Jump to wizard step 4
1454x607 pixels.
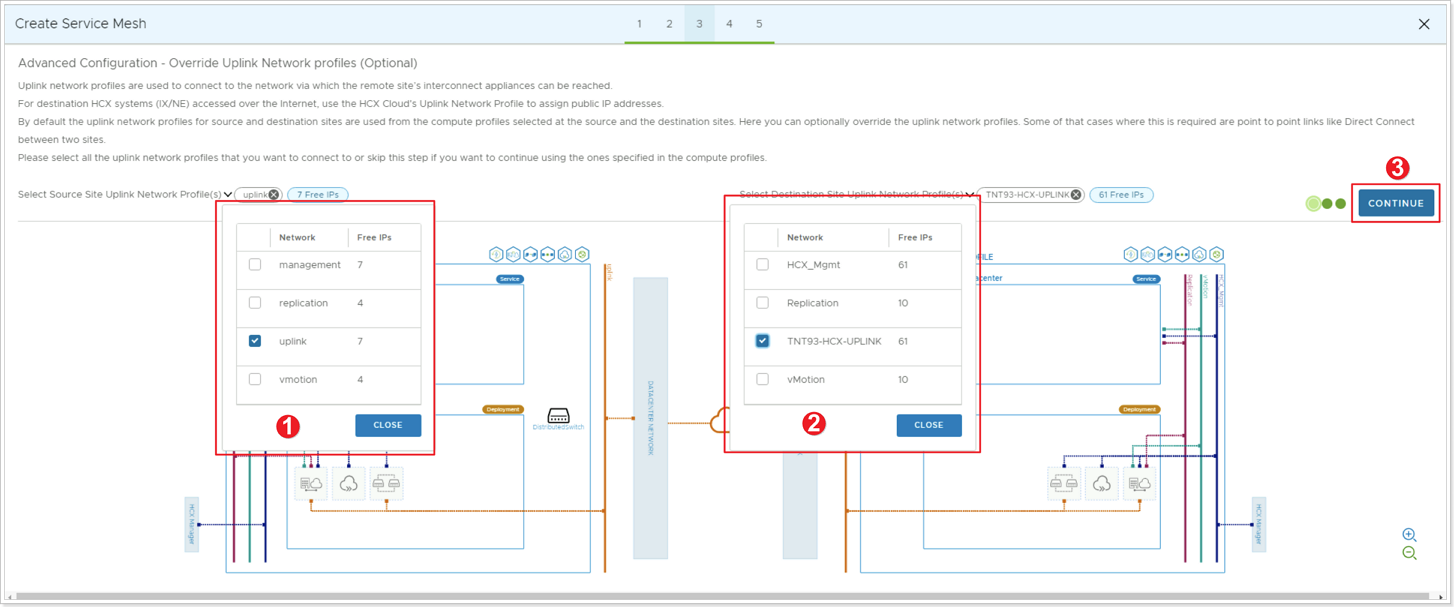pos(729,23)
